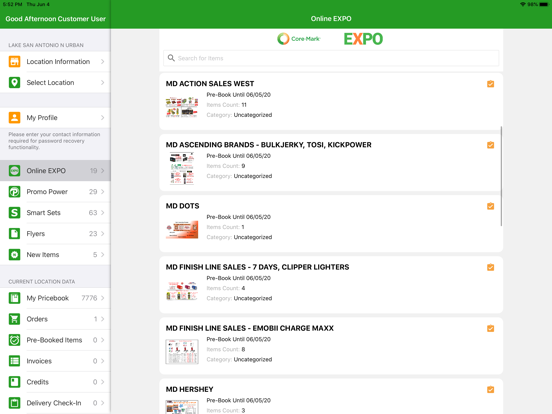Expand Promo Power chevron arrow

(x=102, y=192)
